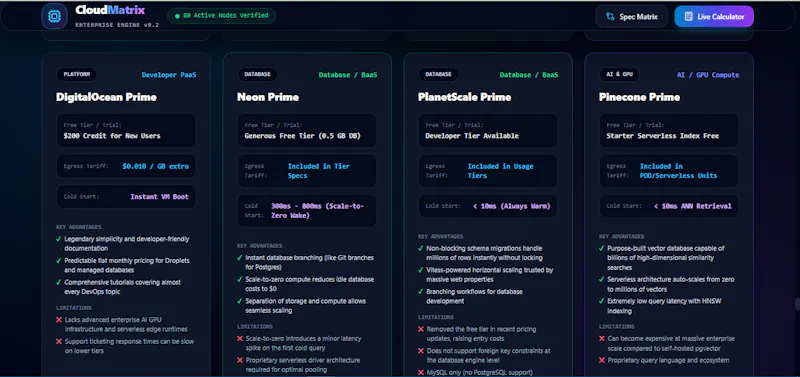
Task: Open the Neon Prime card title
Action: point(268,97)
